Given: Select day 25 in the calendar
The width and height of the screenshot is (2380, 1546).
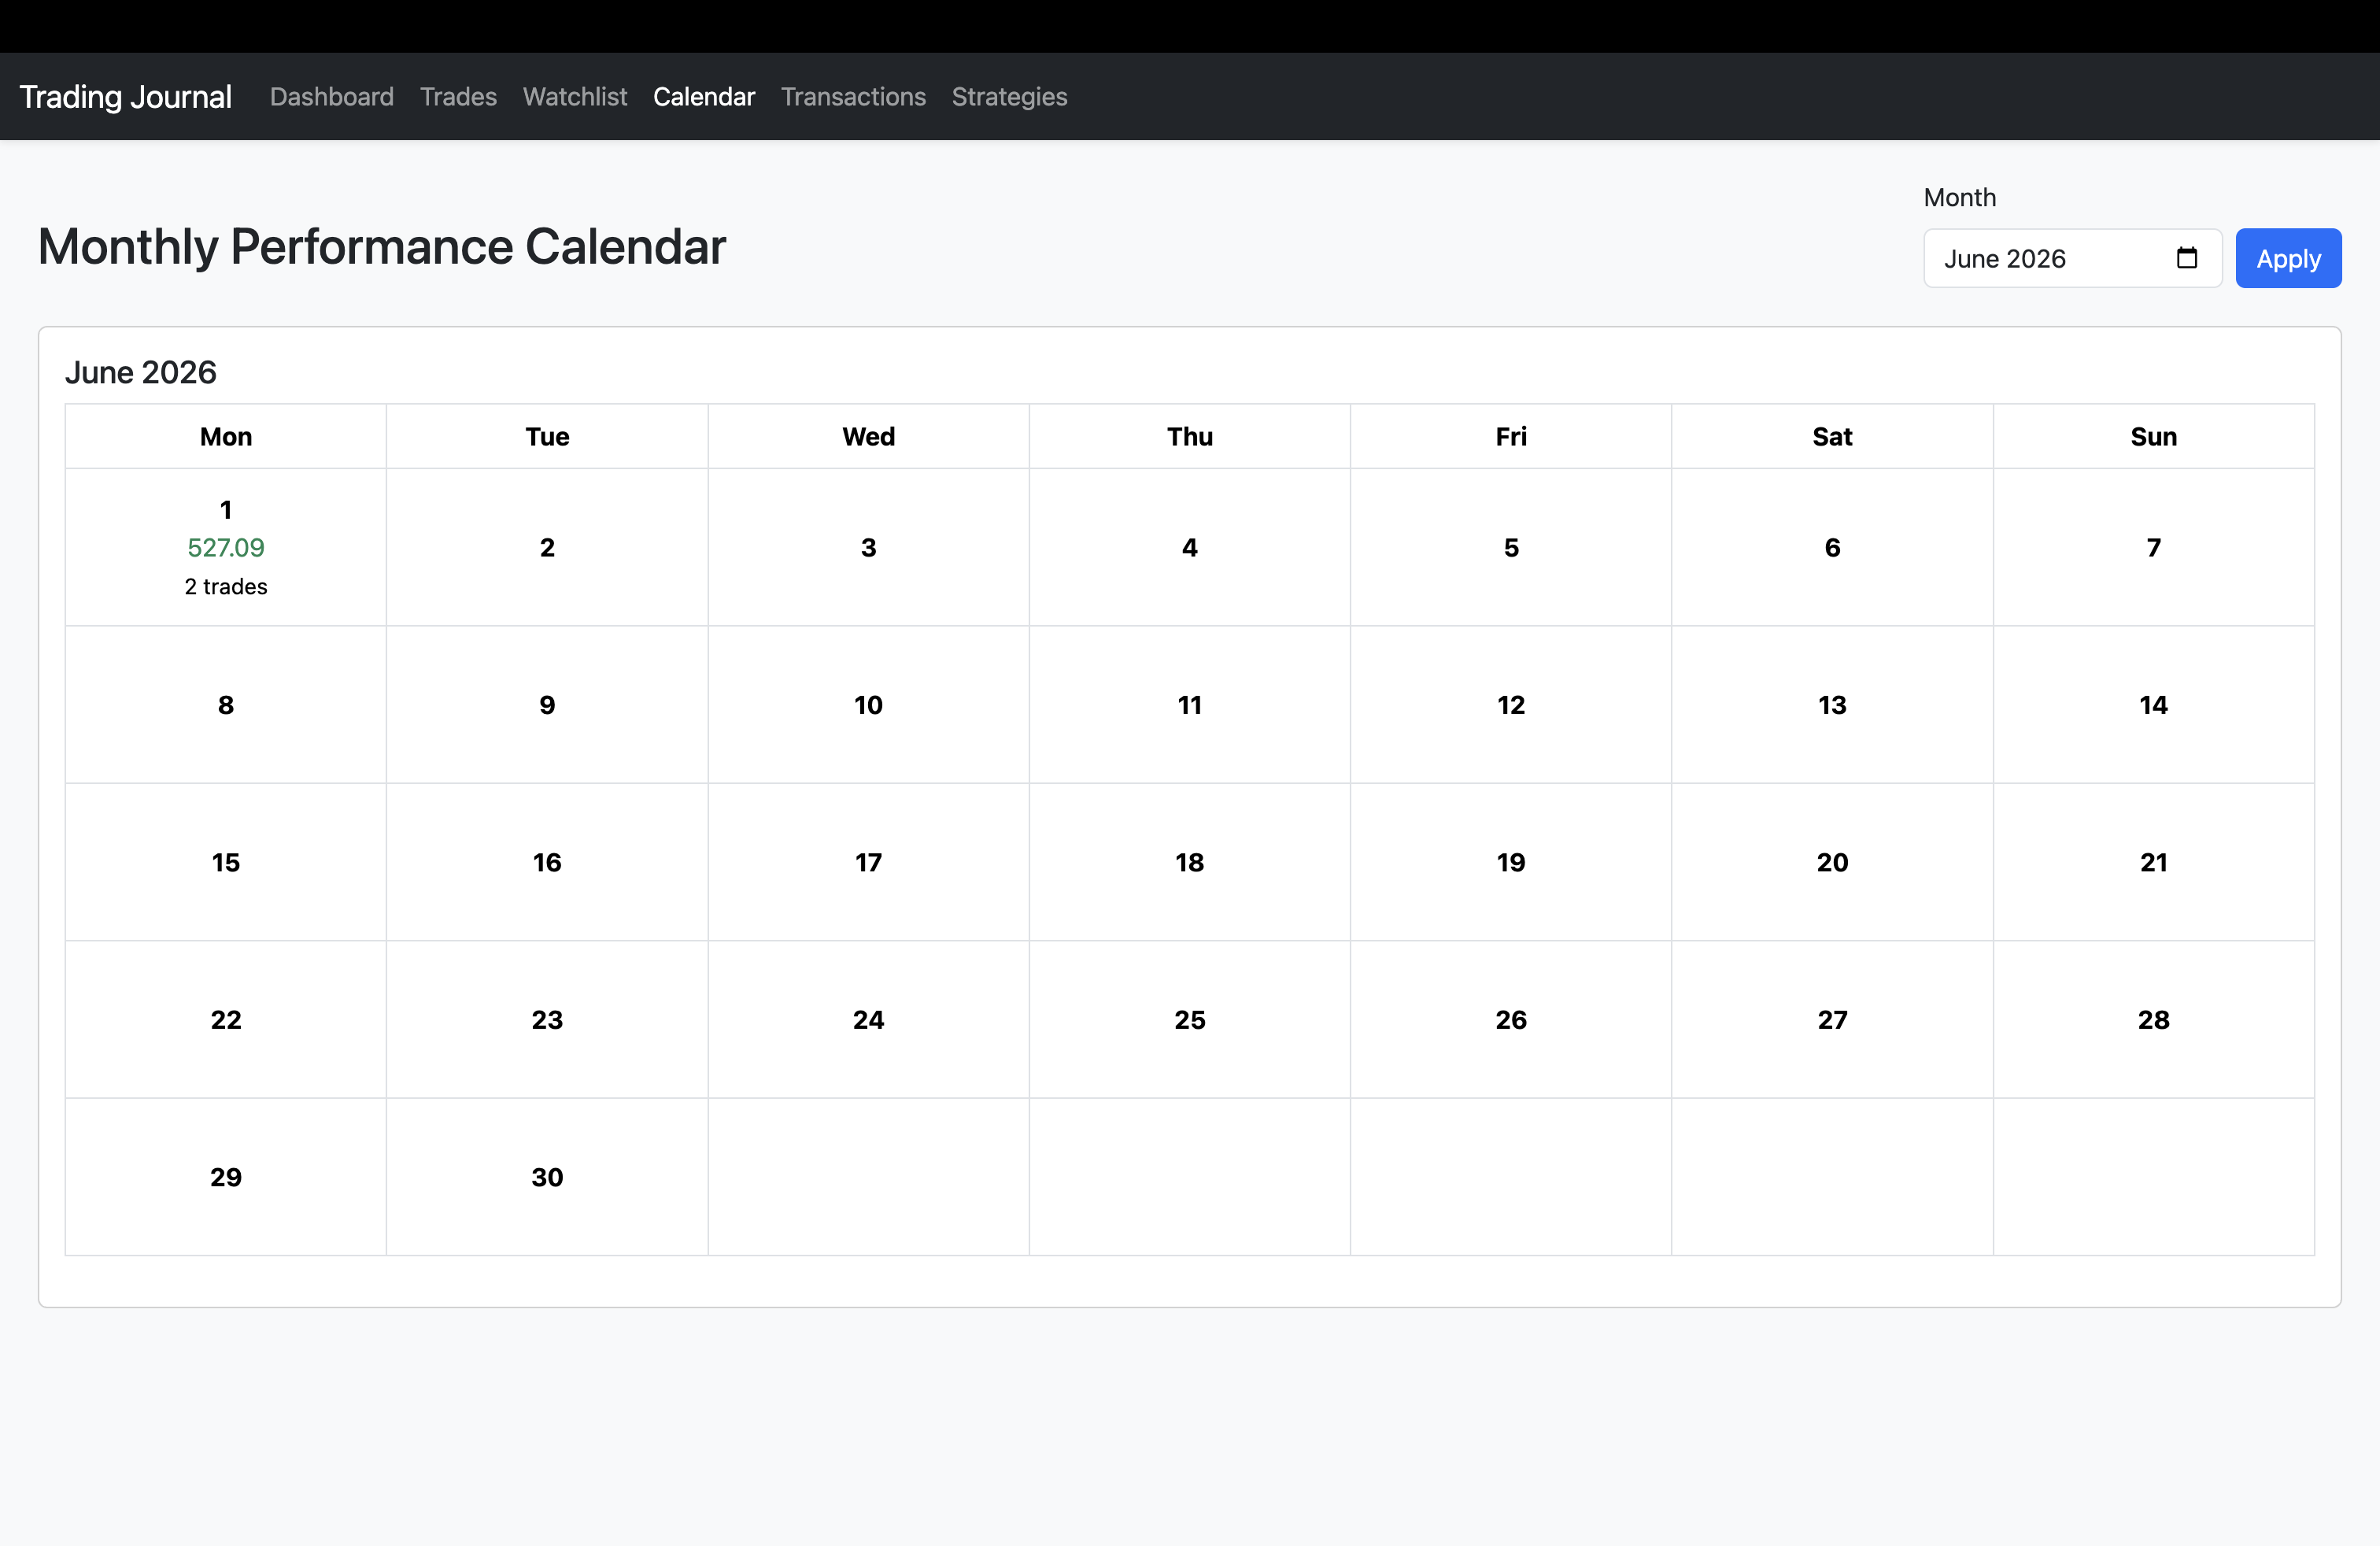Looking at the screenshot, I should [1190, 1020].
